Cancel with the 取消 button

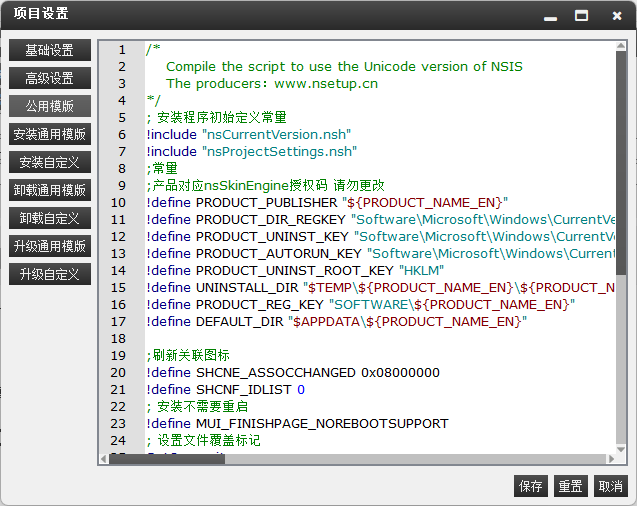[610, 486]
